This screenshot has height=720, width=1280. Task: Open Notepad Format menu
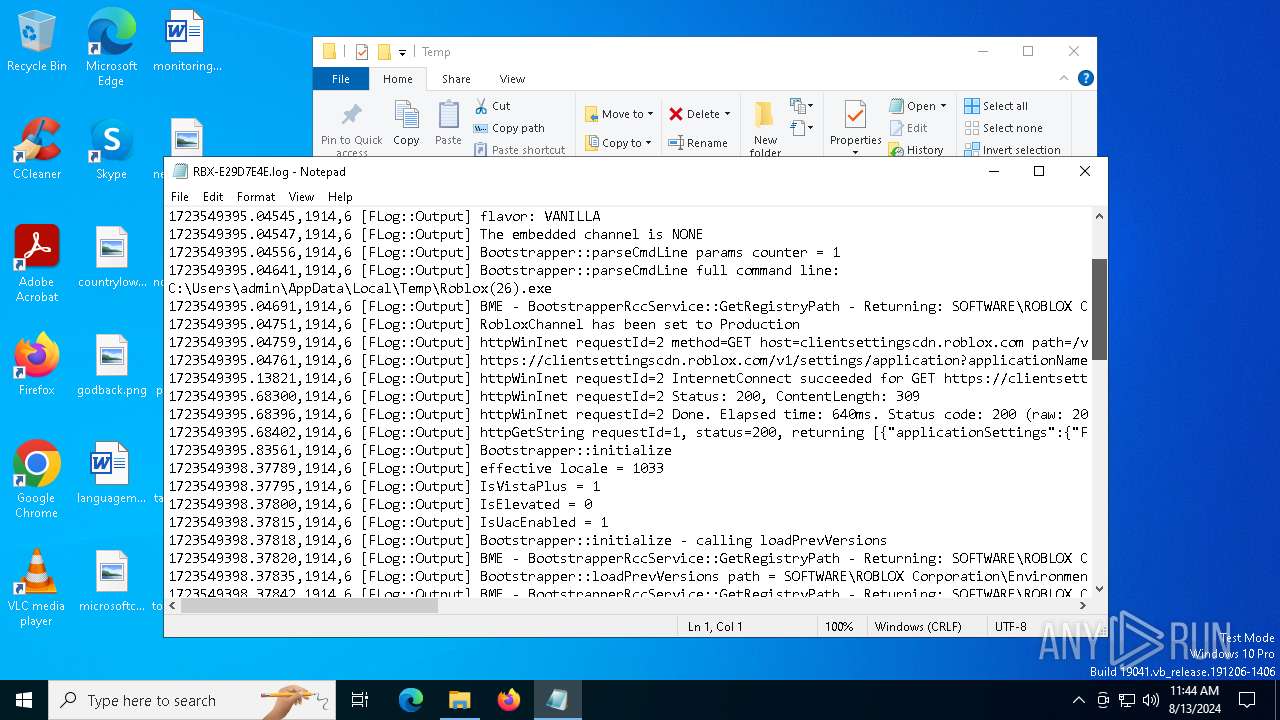tap(256, 197)
